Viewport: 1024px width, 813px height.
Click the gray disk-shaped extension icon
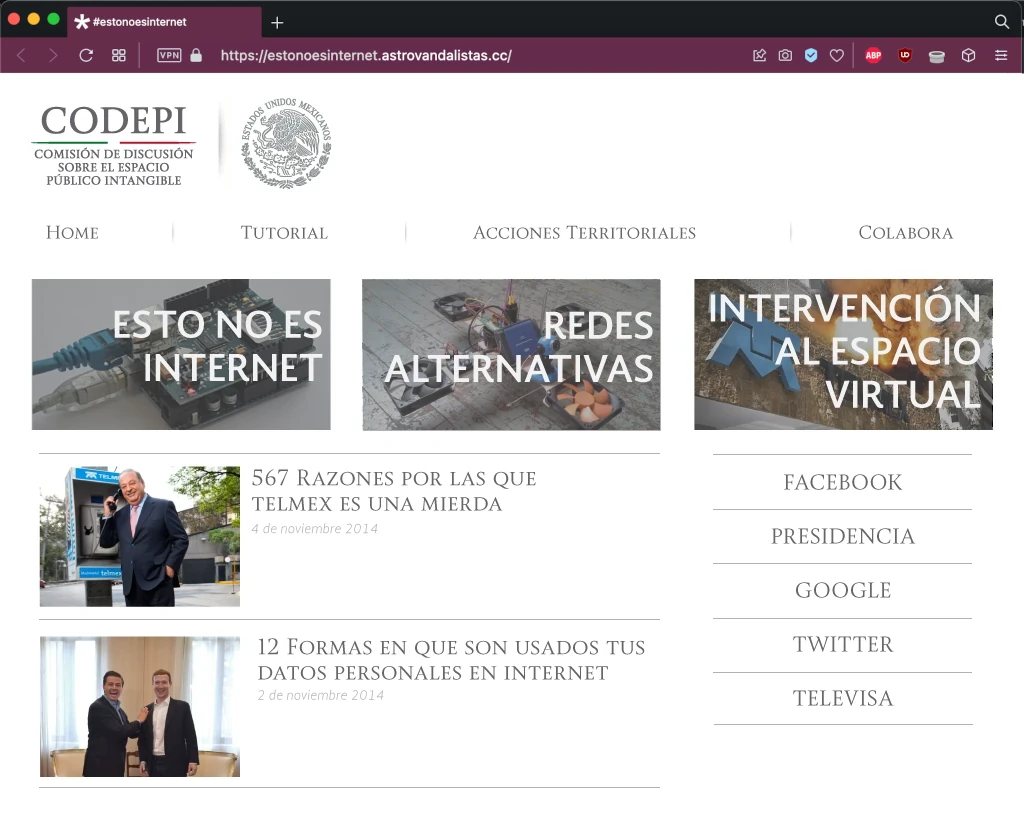pos(936,57)
